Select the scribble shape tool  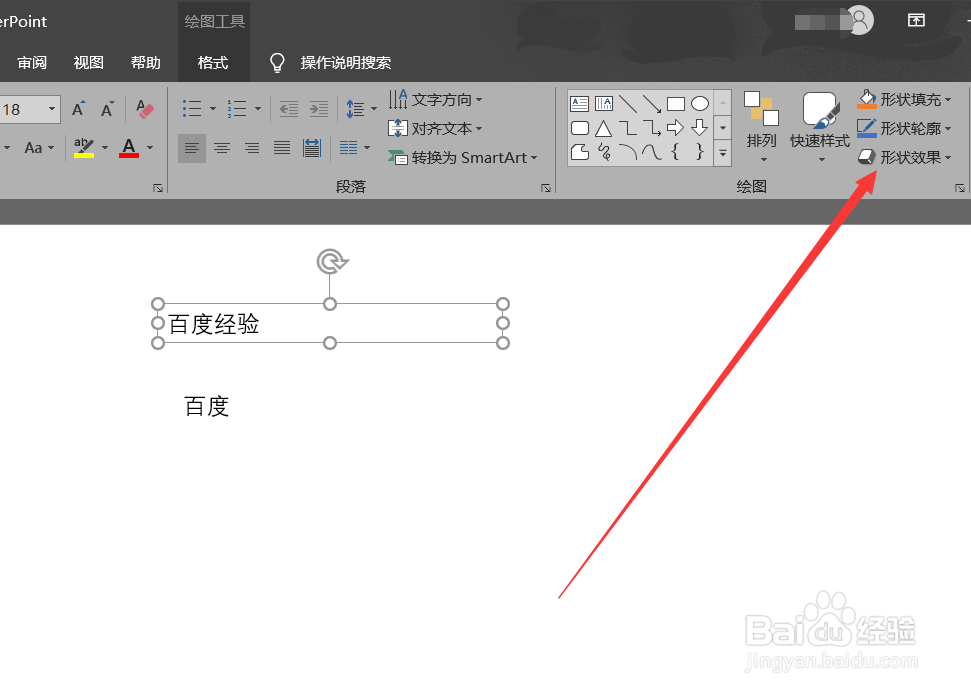click(x=604, y=152)
